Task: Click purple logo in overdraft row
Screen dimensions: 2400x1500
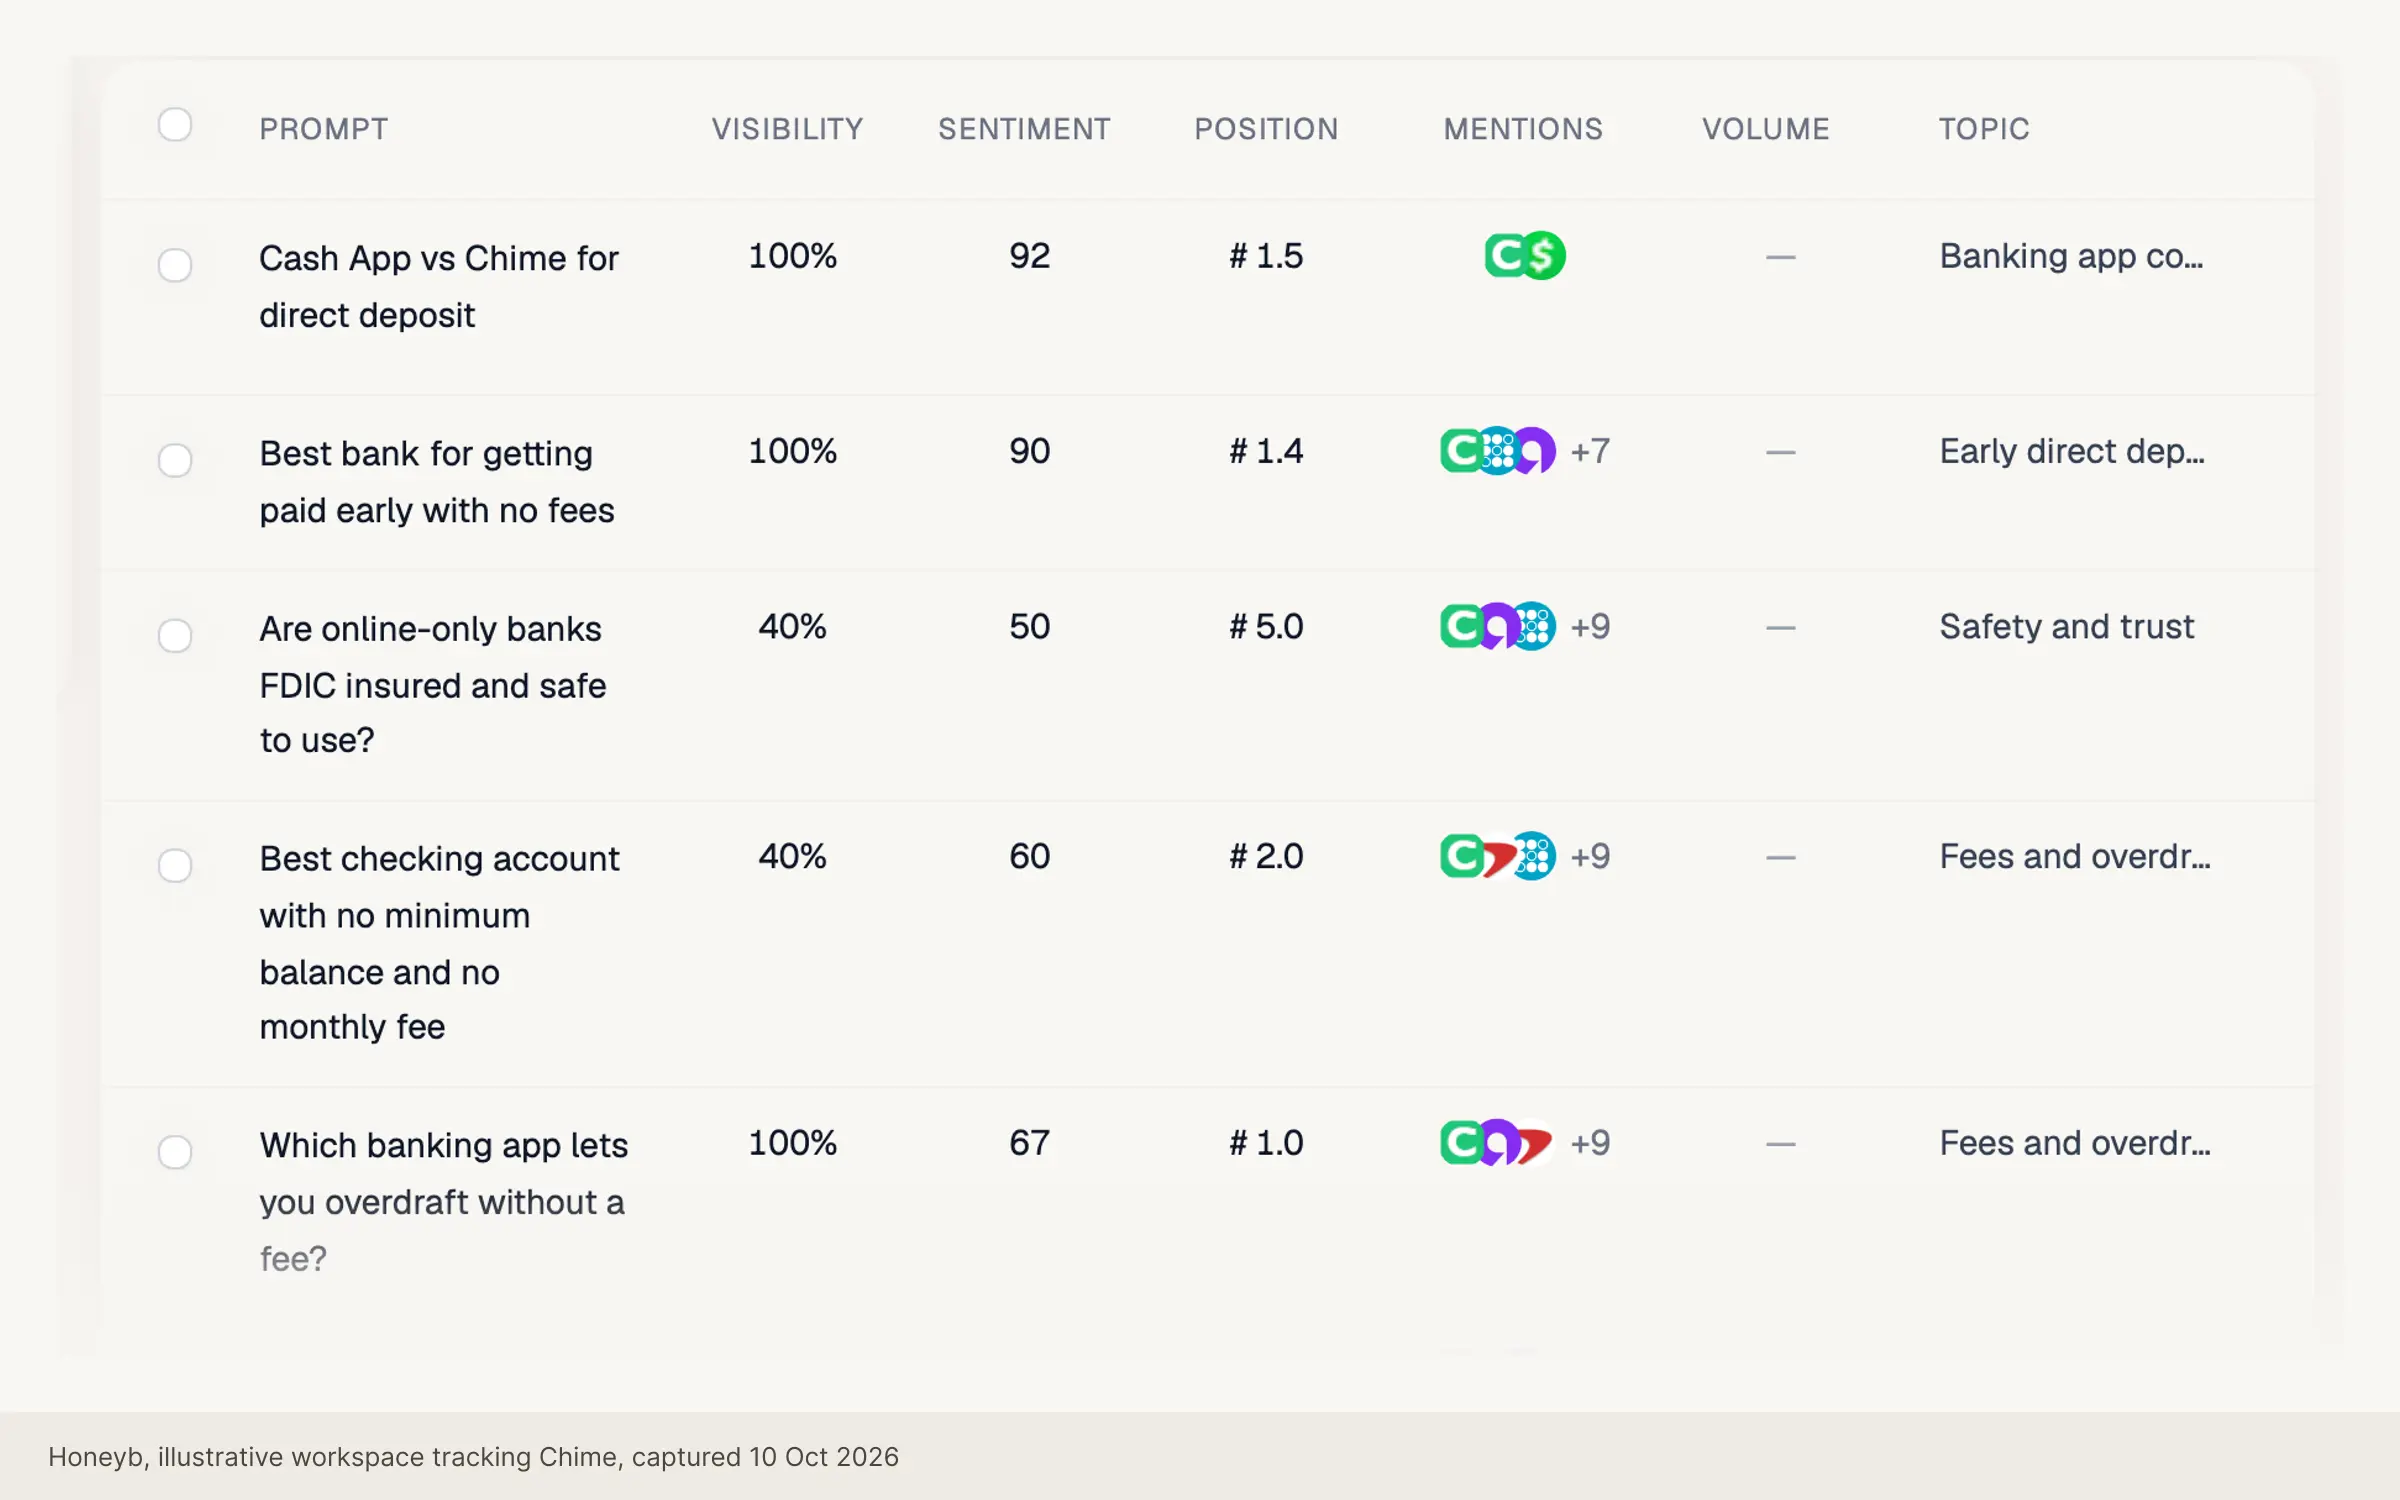Action: [x=1497, y=1143]
